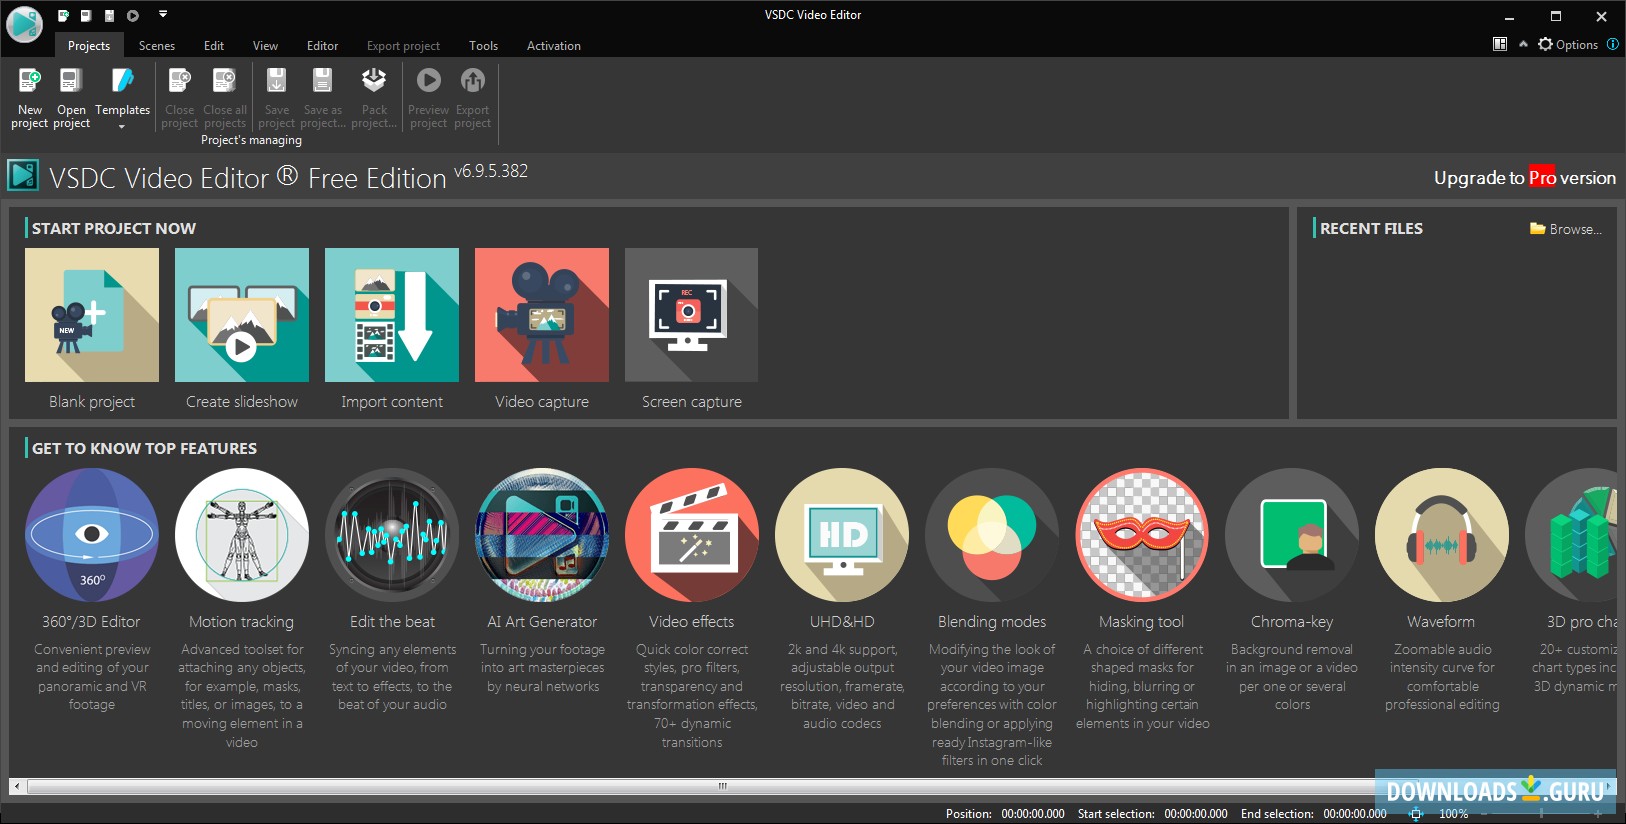This screenshot has width=1626, height=824.
Task: Minimize the VSDC Video Editor window
Action: [1510, 16]
